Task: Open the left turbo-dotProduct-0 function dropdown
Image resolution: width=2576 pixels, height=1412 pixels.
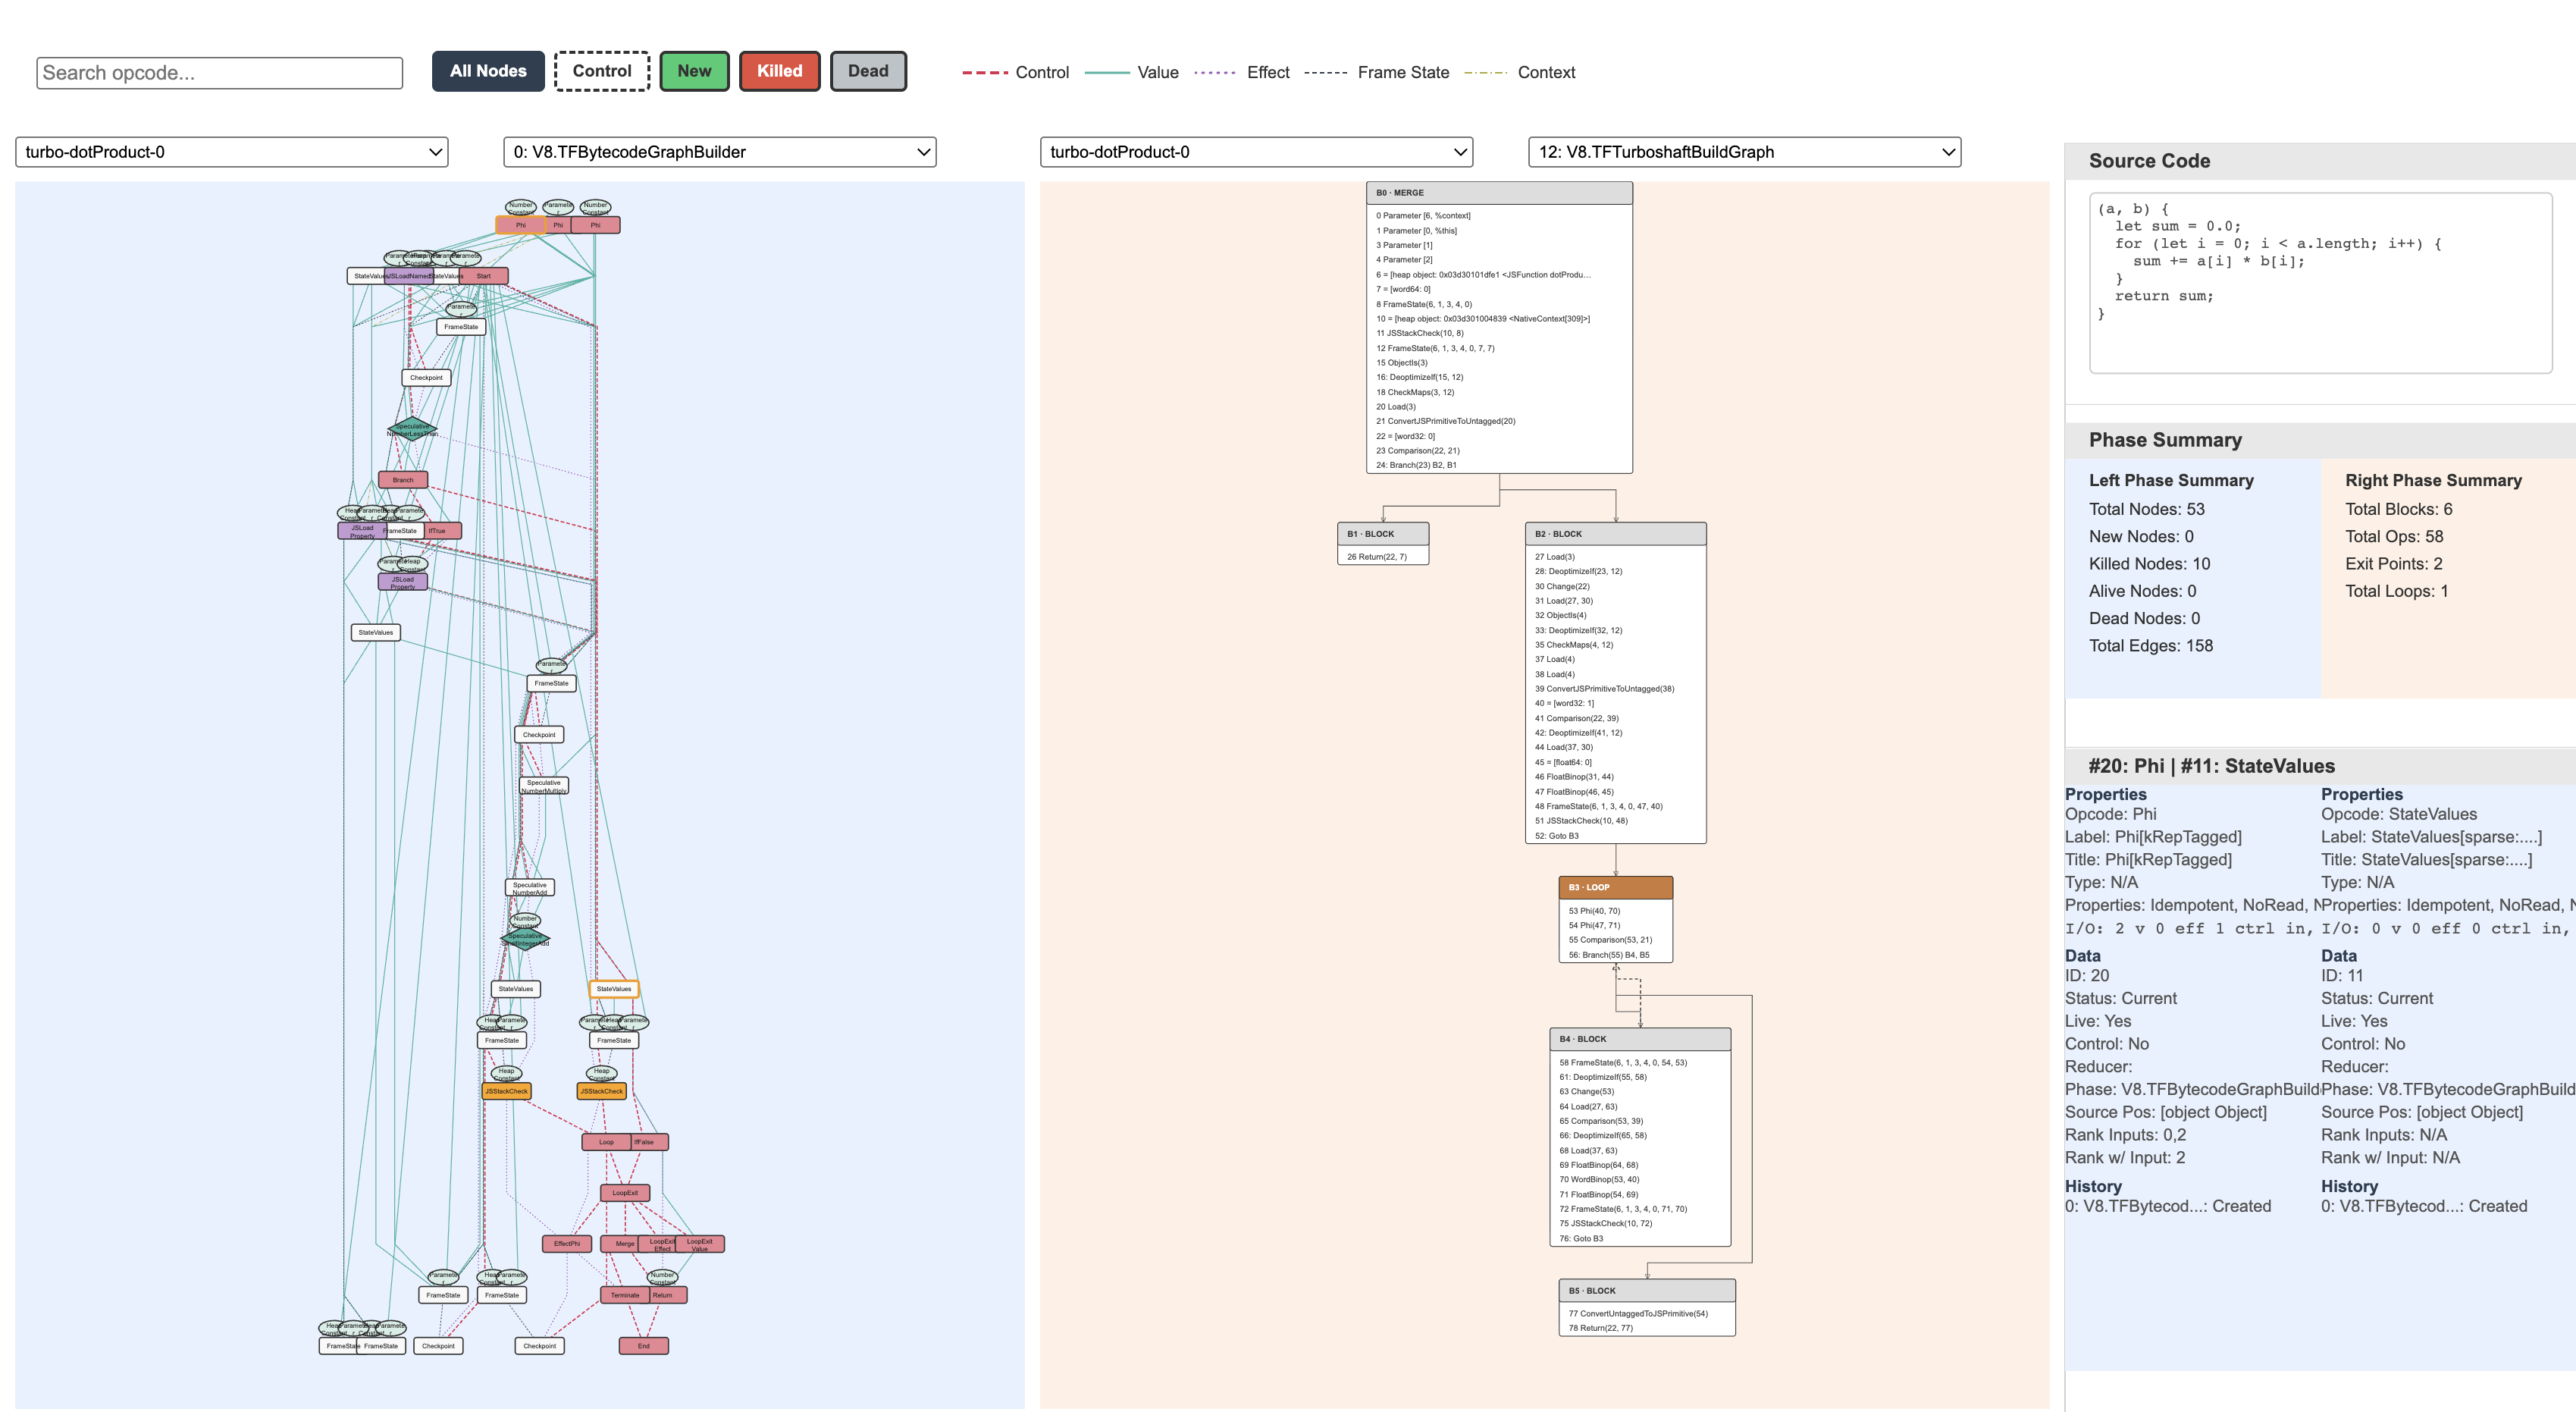Action: [x=232, y=152]
